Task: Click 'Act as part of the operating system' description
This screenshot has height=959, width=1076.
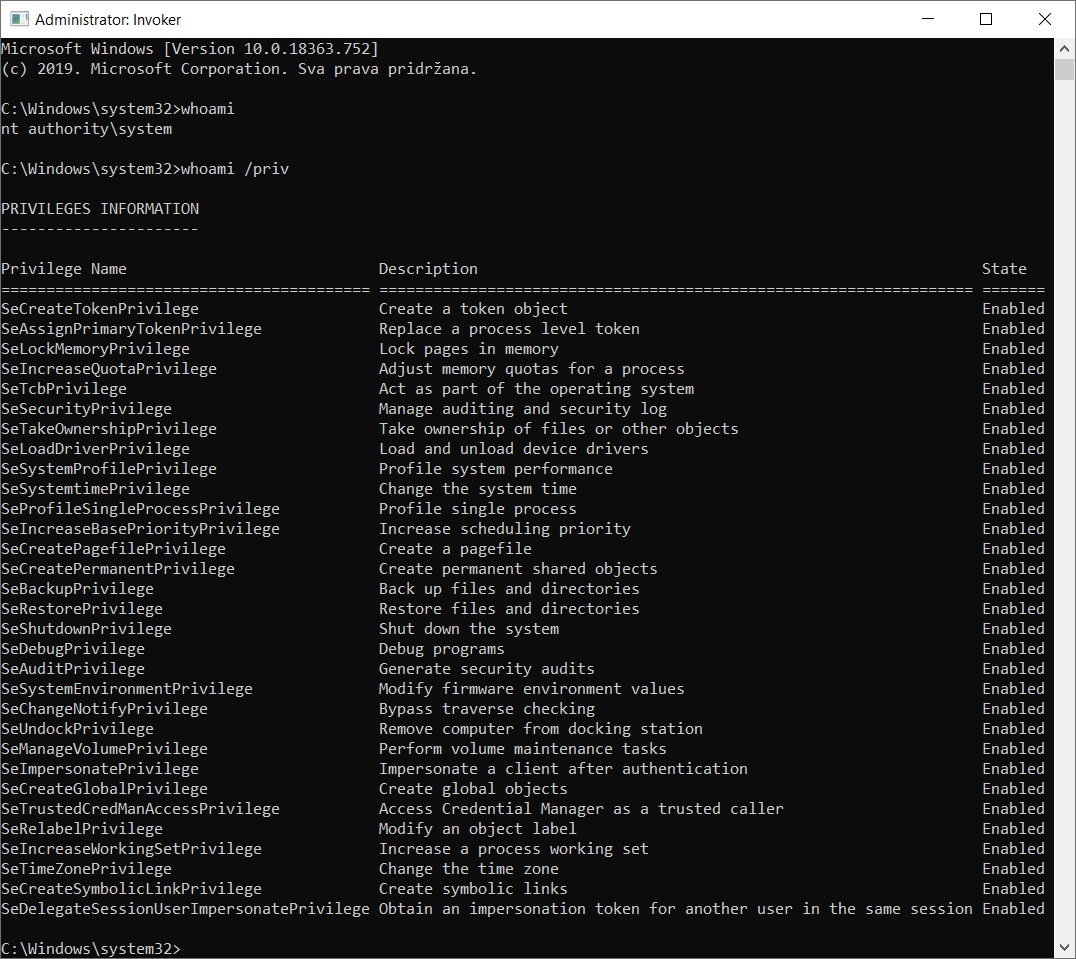Action: click(537, 388)
